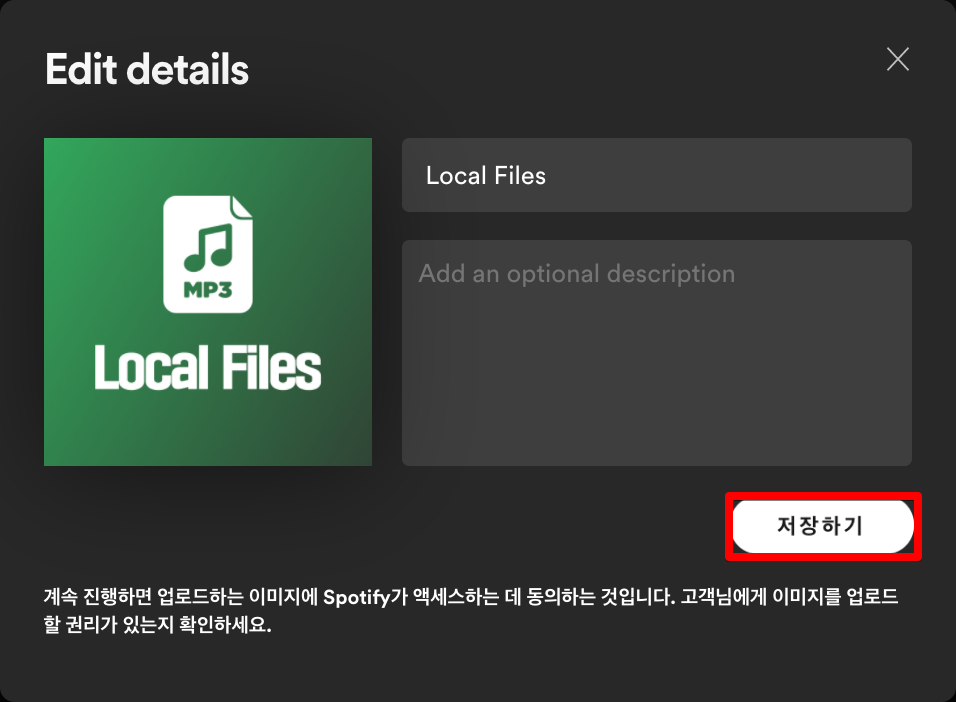Click the Korean image upload consent notice
This screenshot has width=956, height=702.
(x=470, y=610)
